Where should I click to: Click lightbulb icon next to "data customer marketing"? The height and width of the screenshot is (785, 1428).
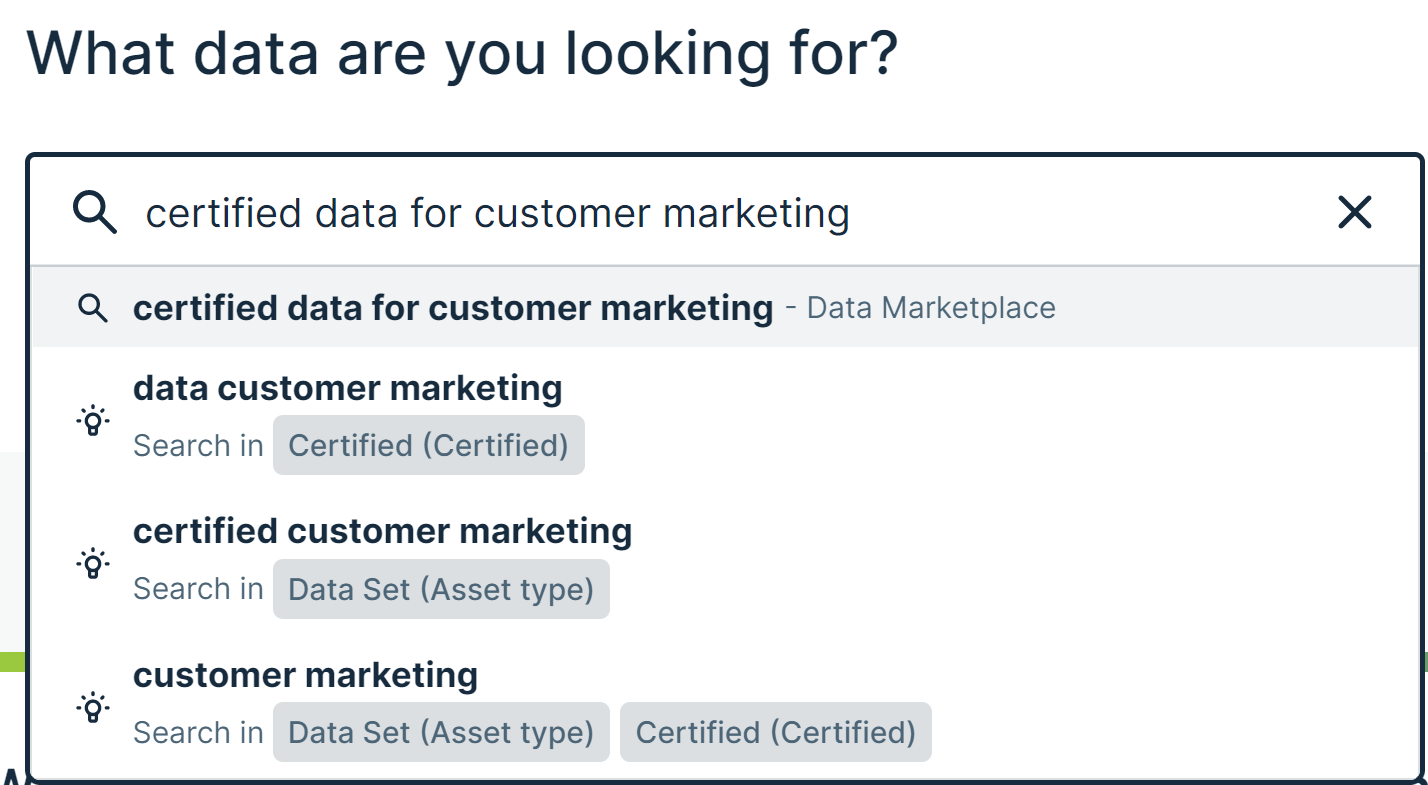click(x=93, y=420)
